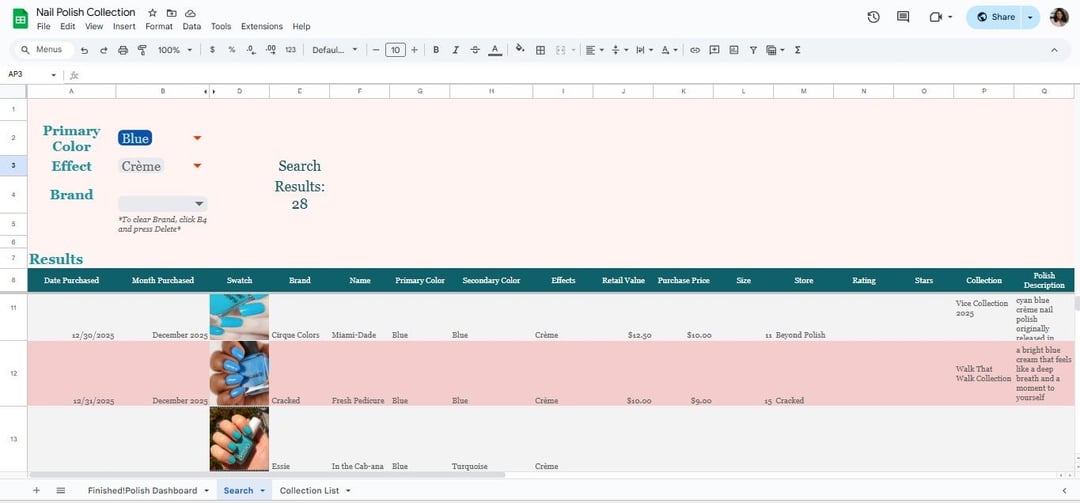Click the undo arrow

(84, 50)
